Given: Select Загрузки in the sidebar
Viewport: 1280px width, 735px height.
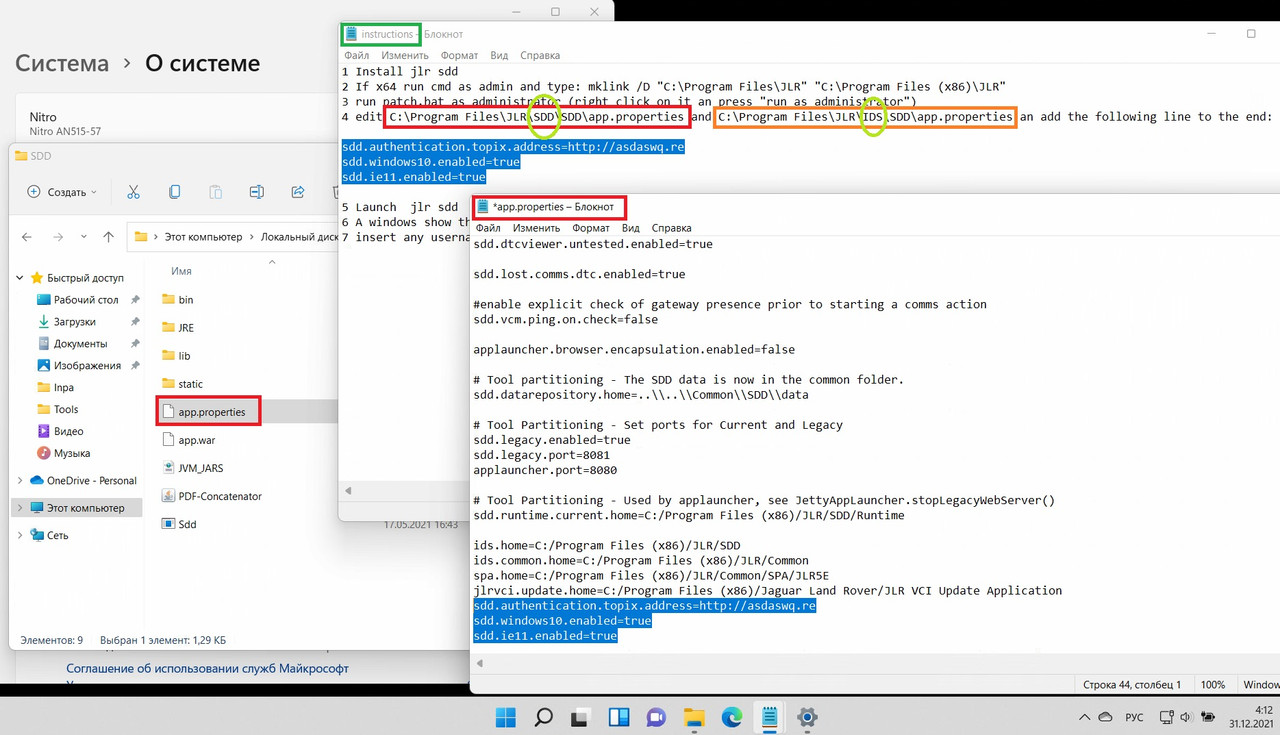Looking at the screenshot, I should [75, 322].
